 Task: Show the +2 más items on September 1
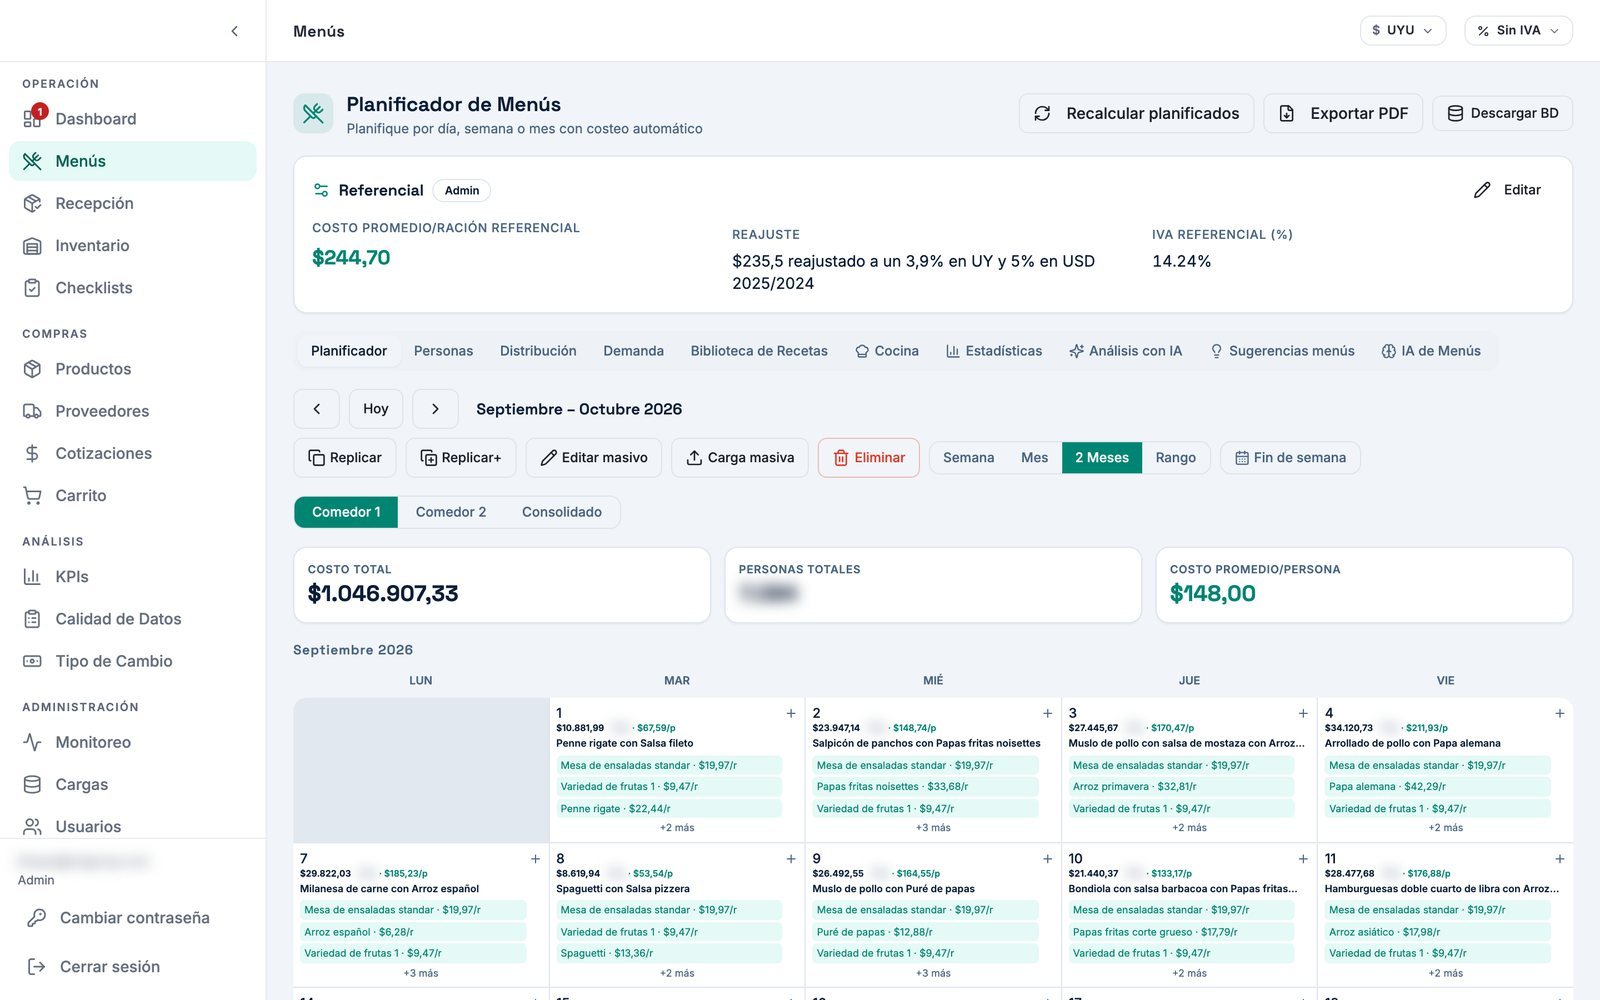click(x=677, y=828)
